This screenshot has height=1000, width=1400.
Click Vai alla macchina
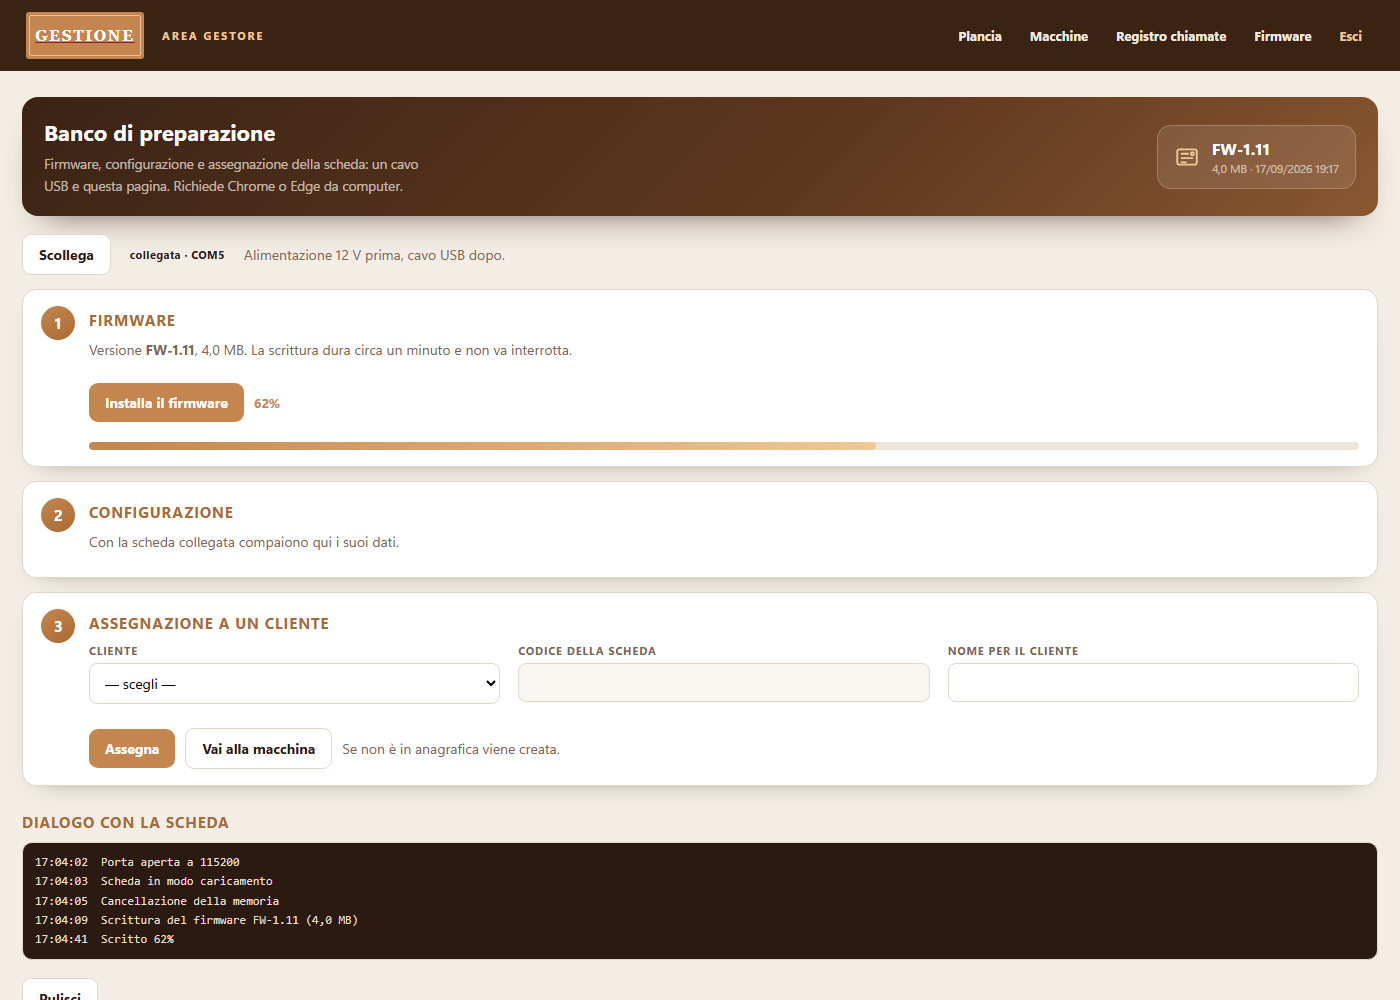point(258,749)
